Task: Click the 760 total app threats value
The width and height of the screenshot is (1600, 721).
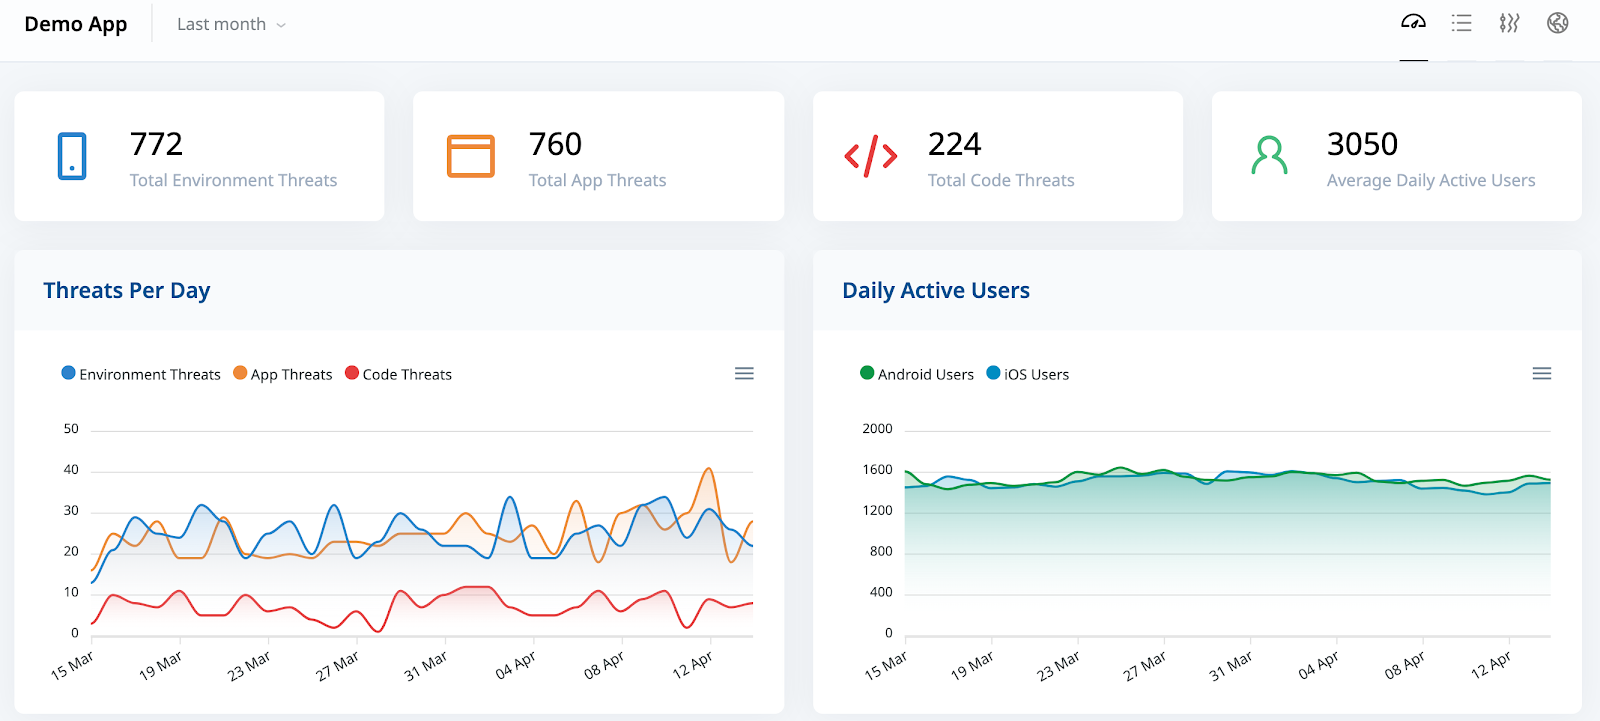Action: (x=555, y=144)
